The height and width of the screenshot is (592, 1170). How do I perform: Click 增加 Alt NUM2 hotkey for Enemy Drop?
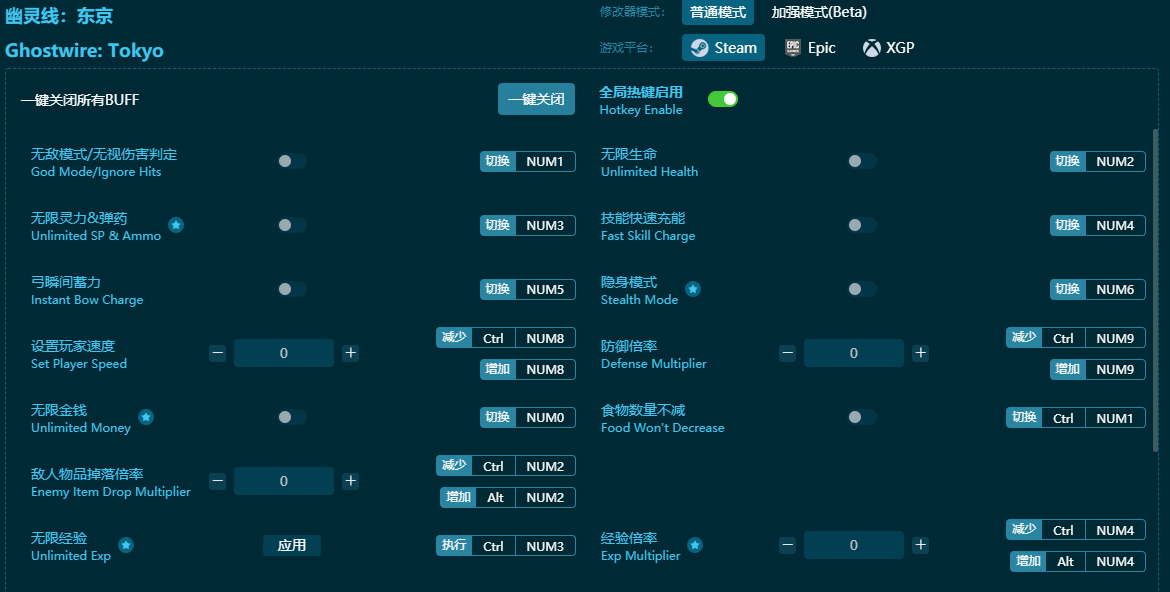tap(508, 497)
